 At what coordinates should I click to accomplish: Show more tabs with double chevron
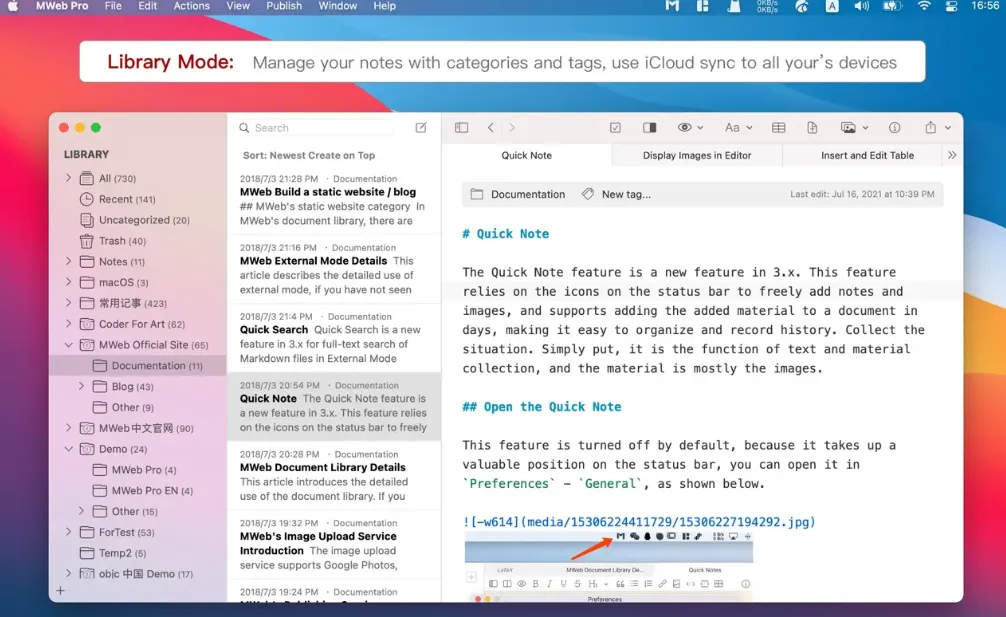952,155
